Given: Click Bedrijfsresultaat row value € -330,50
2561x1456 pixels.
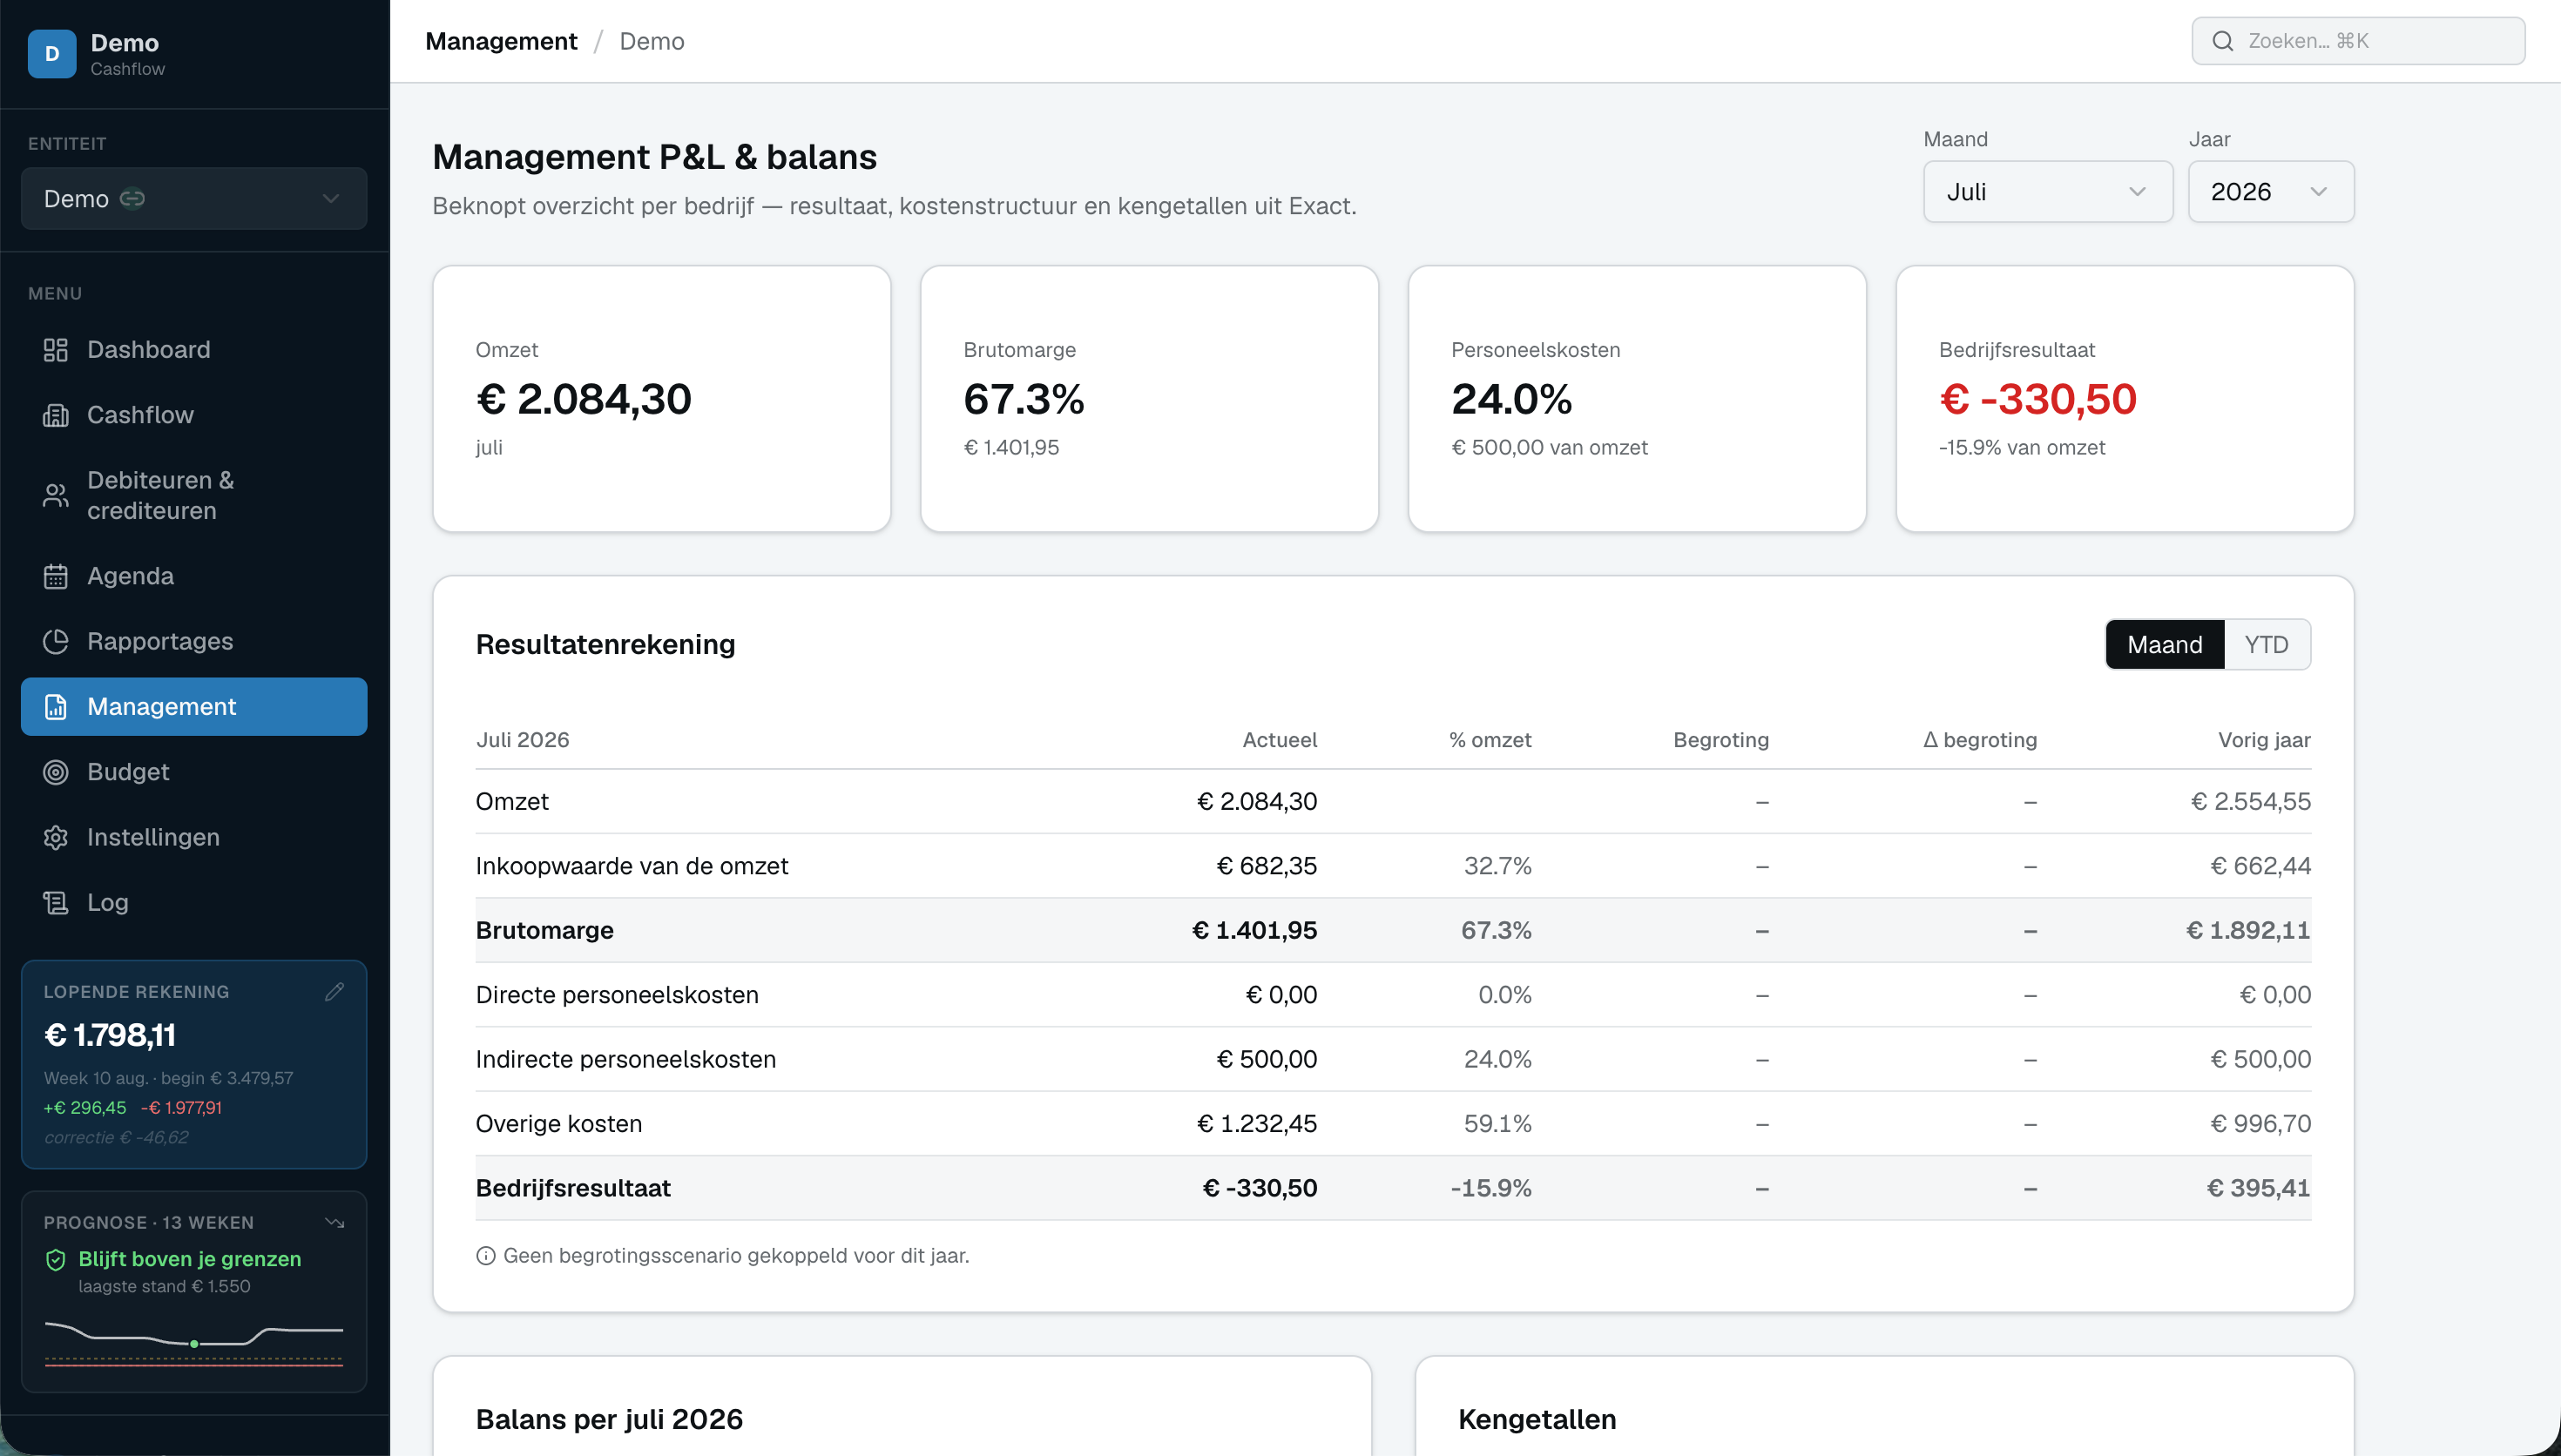Looking at the screenshot, I should coord(1260,1188).
